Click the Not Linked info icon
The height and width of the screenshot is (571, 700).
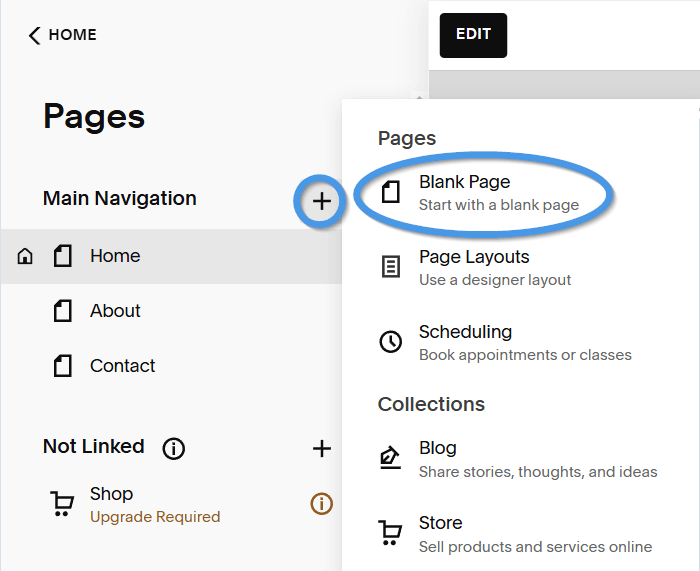174,448
